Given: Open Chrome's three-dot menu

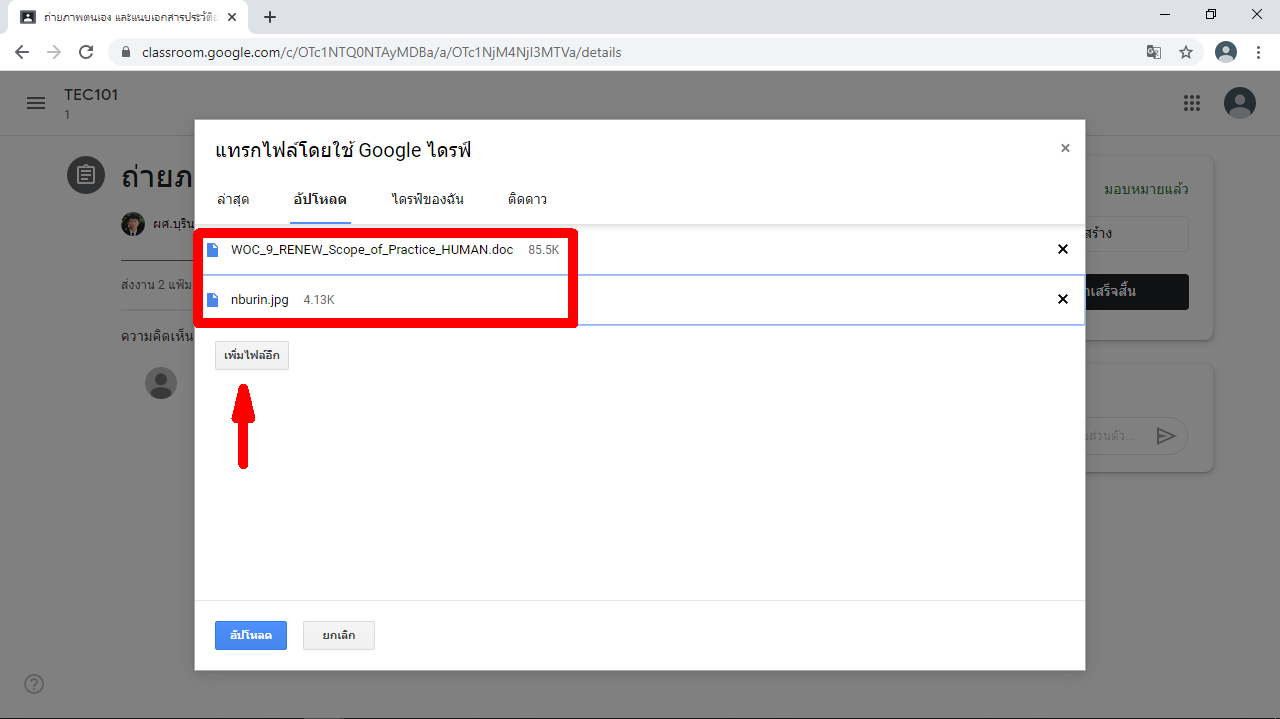Looking at the screenshot, I should pos(1258,52).
